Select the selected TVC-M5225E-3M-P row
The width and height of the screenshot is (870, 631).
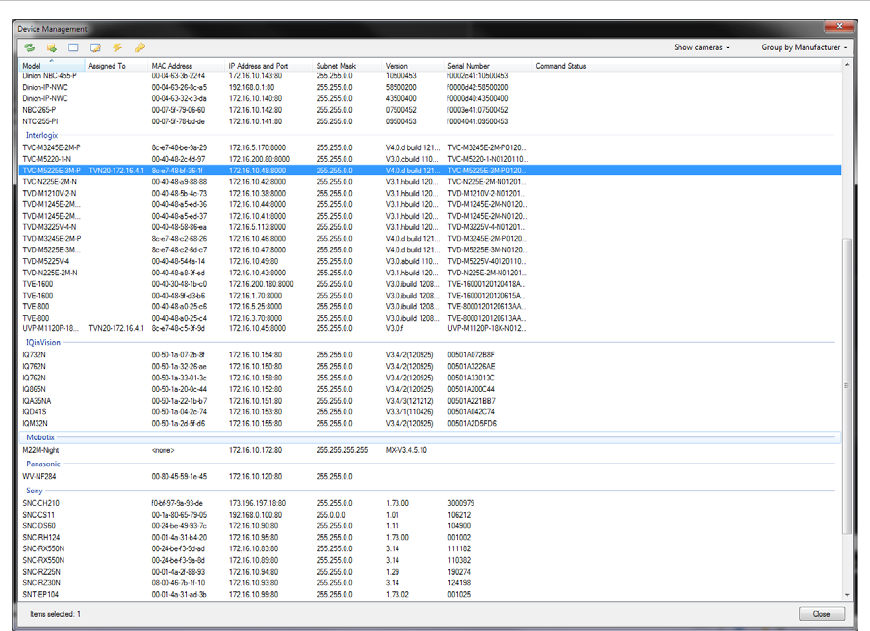pyautogui.click(x=430, y=170)
